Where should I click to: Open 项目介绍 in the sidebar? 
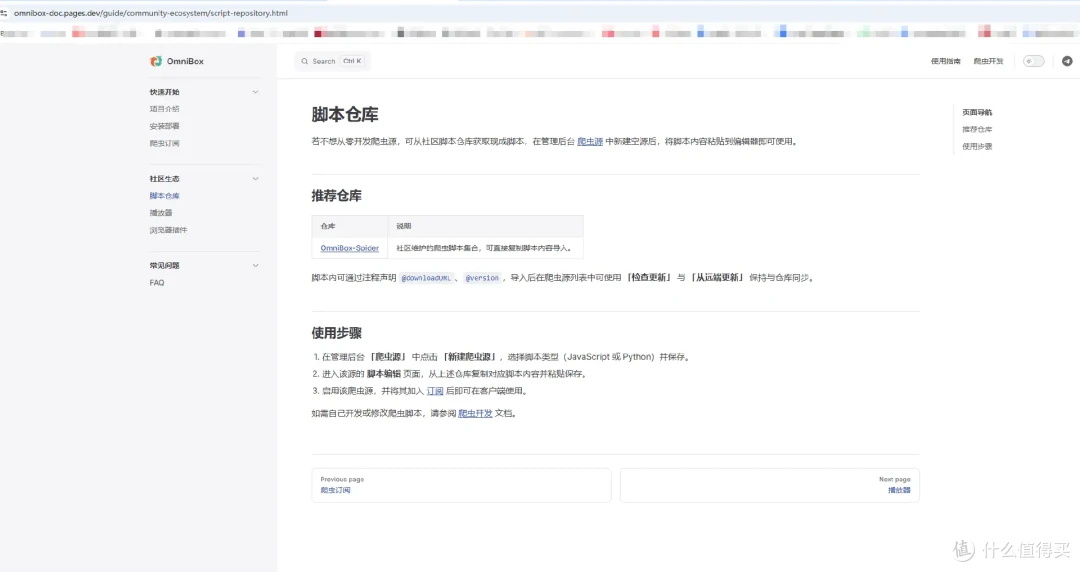coord(165,109)
